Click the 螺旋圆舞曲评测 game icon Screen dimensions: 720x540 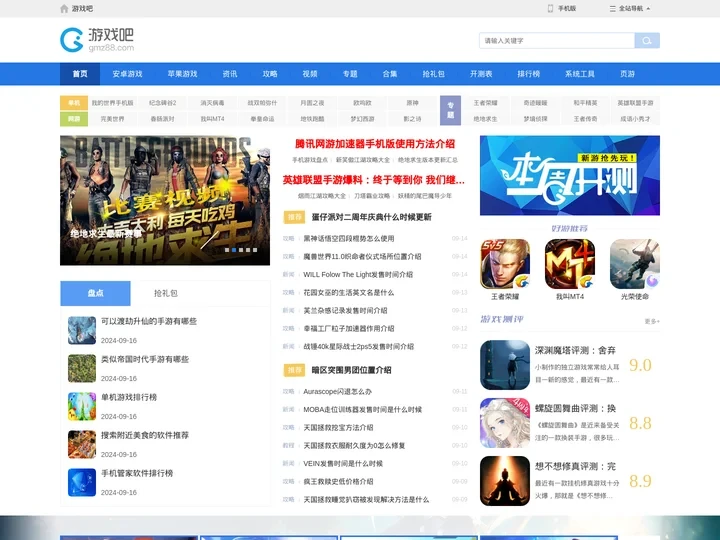click(x=505, y=423)
